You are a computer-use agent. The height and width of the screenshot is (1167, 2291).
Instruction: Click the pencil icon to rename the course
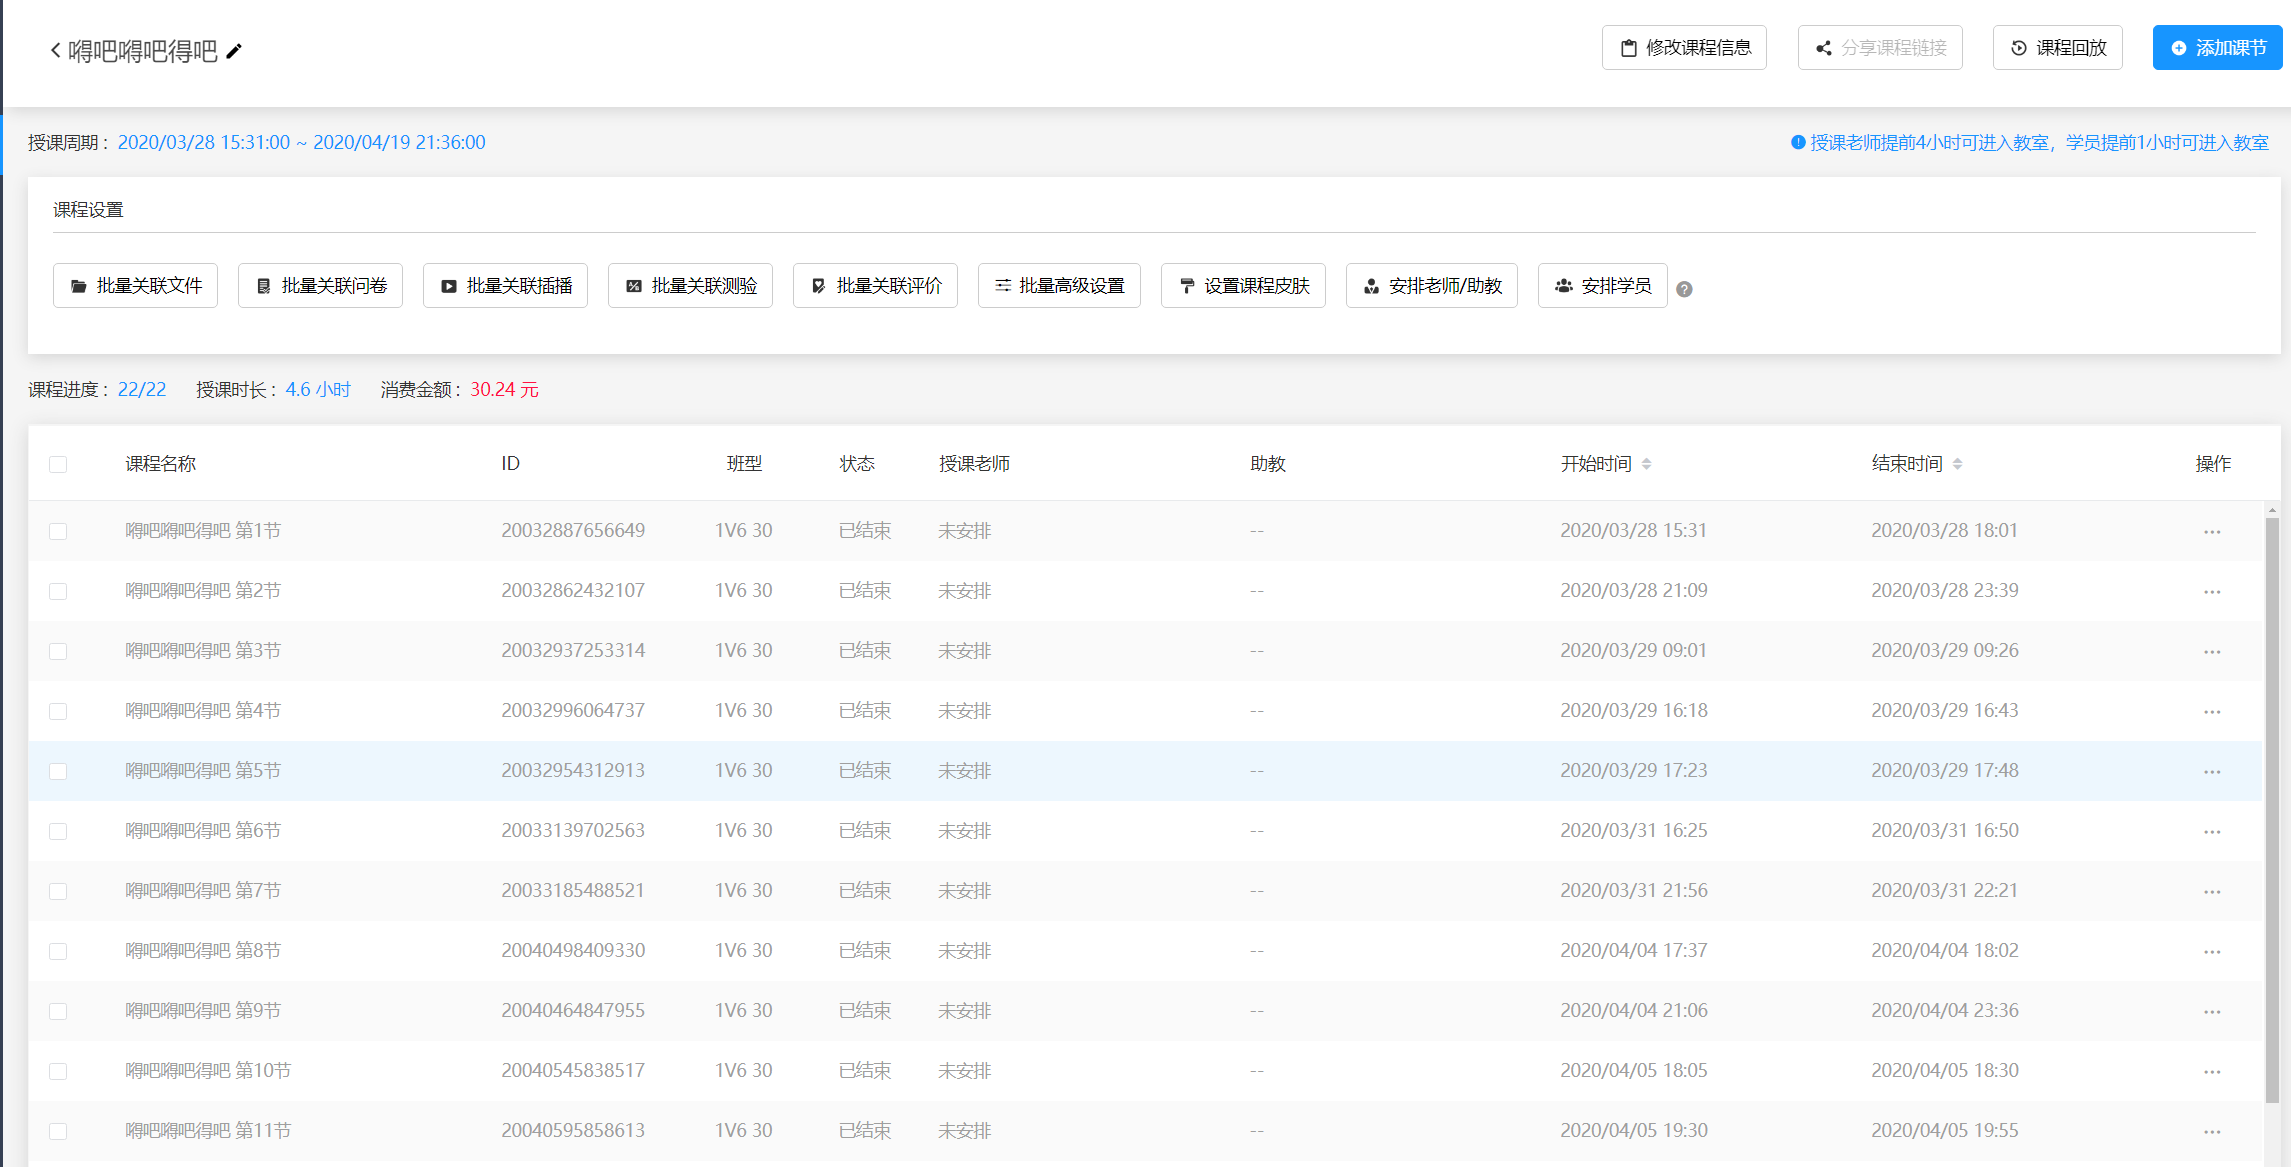[234, 51]
